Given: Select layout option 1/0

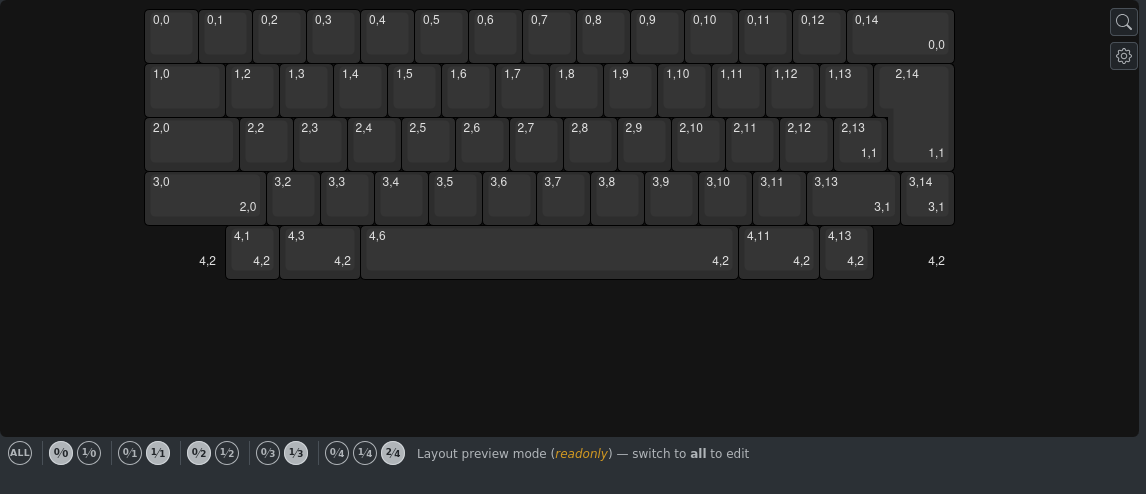Looking at the screenshot, I should [x=88, y=453].
